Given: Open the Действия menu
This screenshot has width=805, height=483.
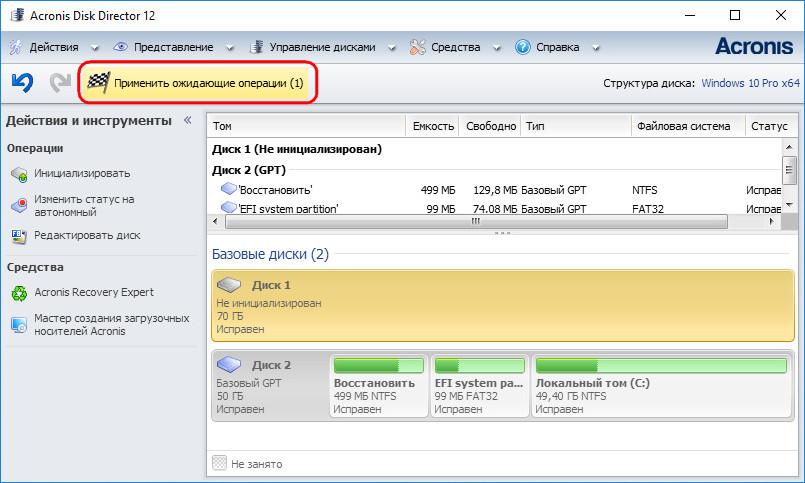Looking at the screenshot, I should pyautogui.click(x=54, y=47).
